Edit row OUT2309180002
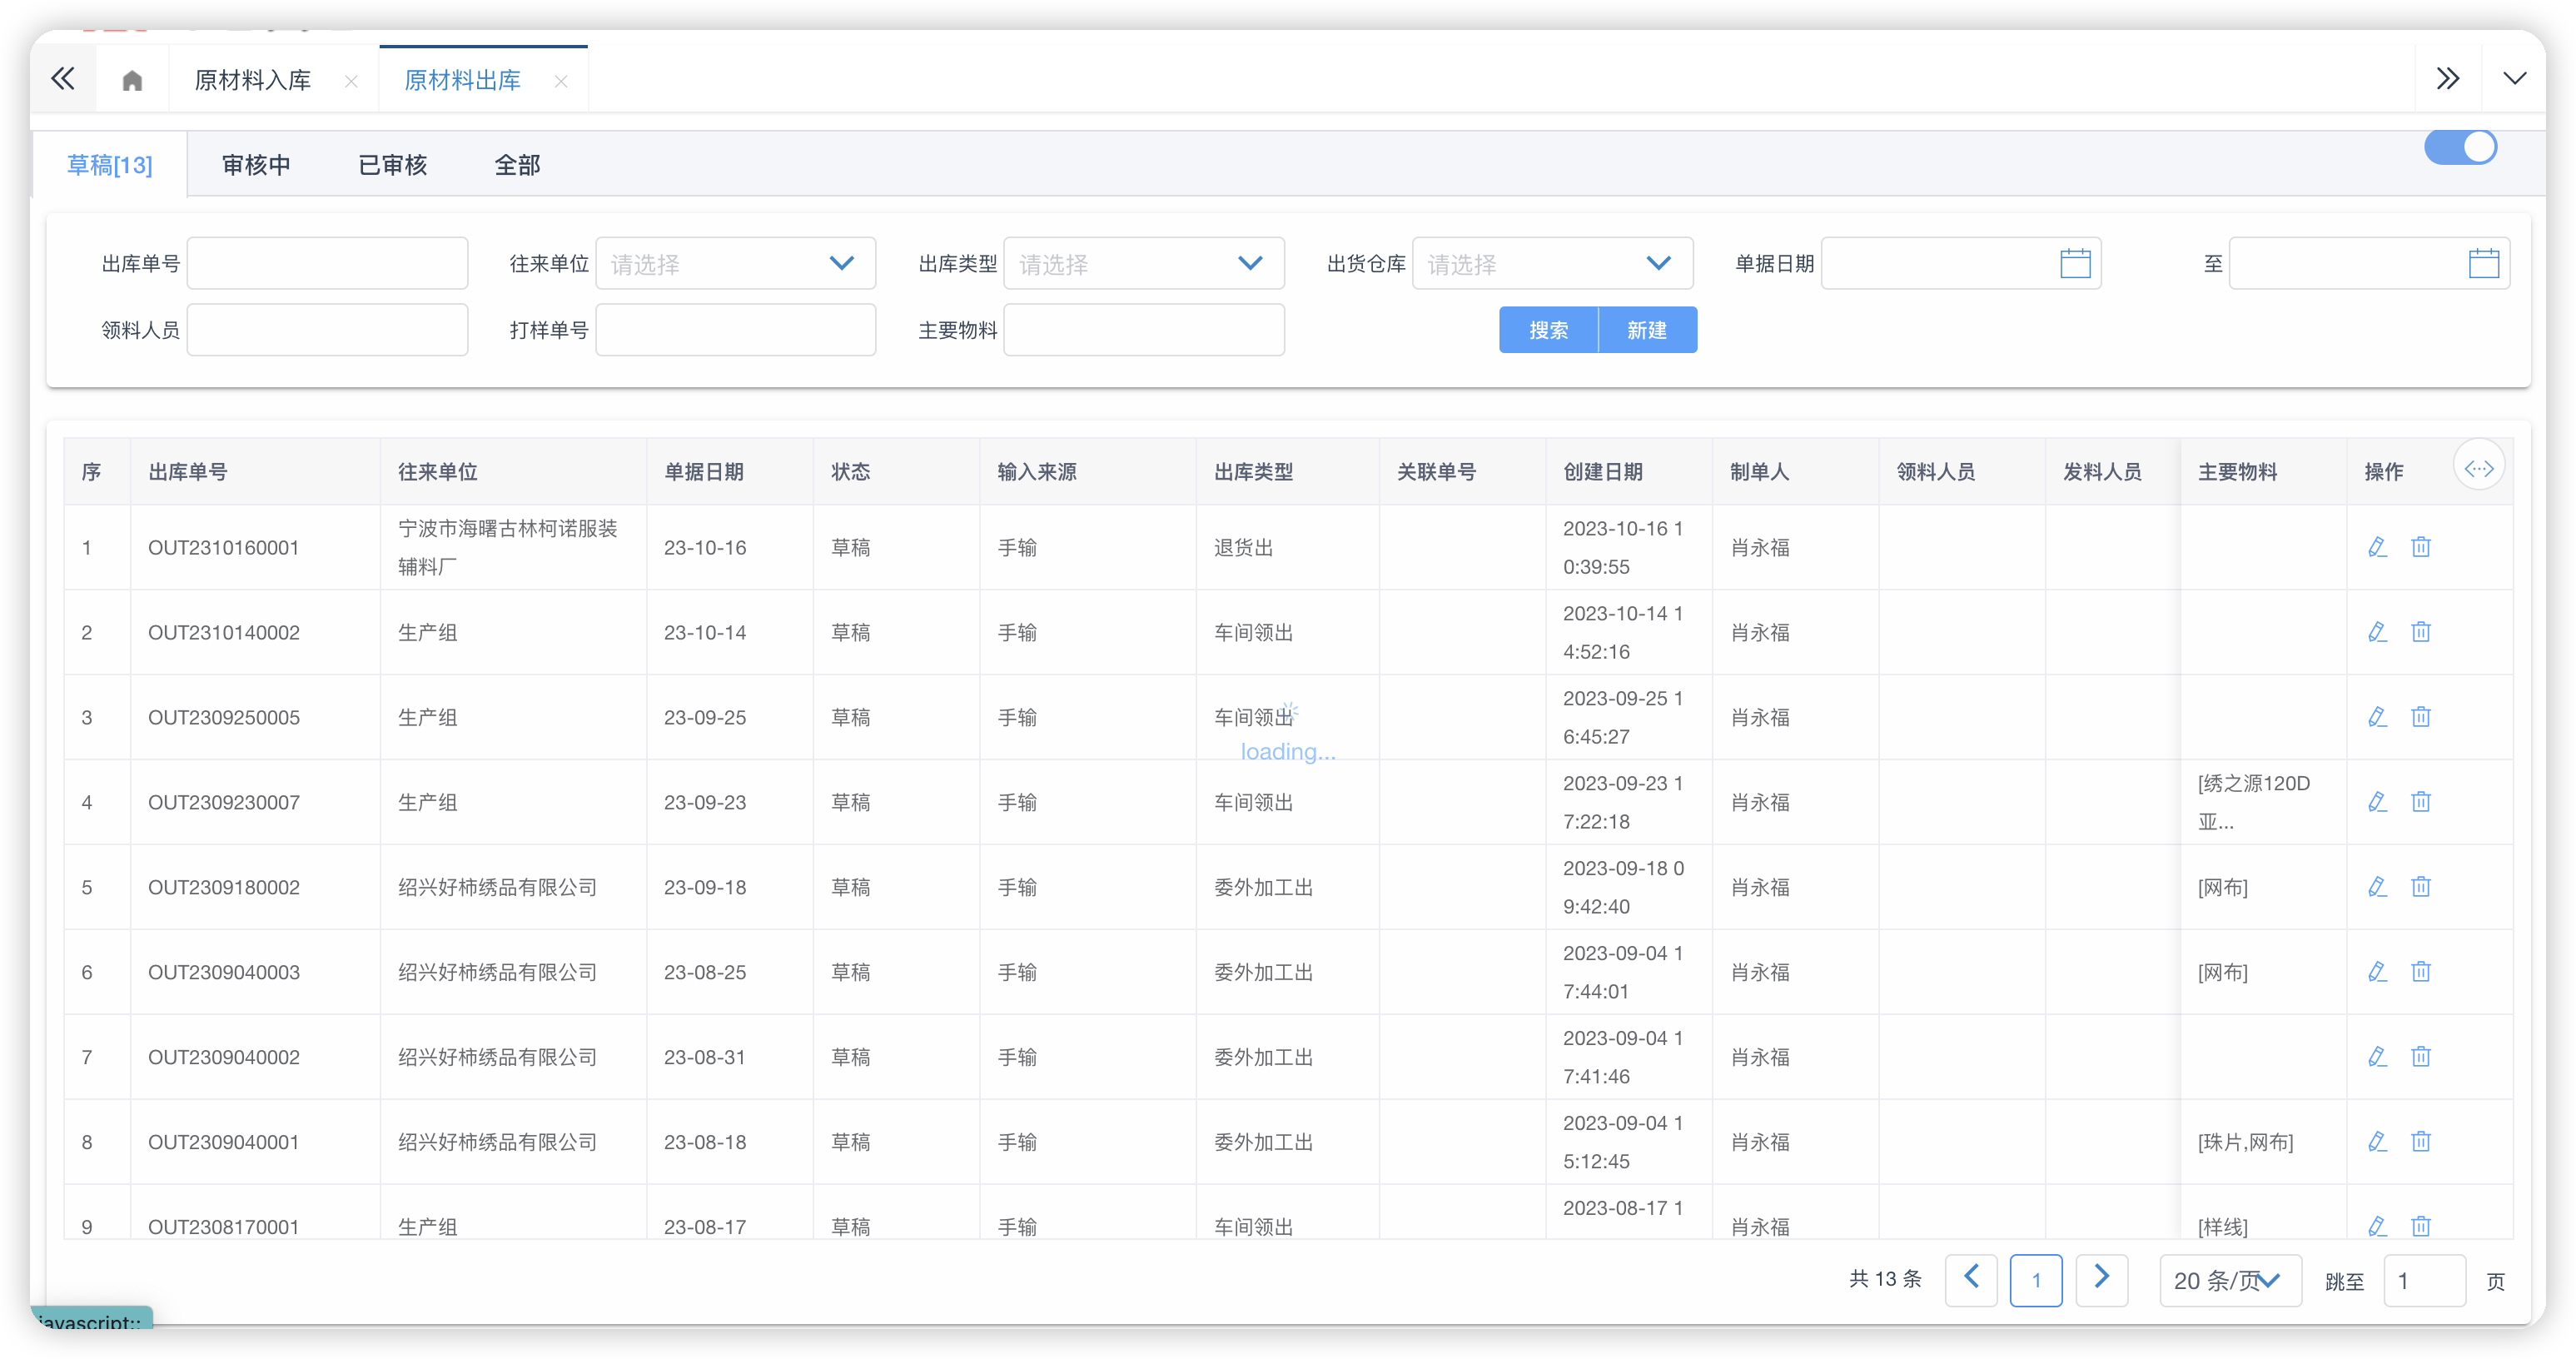The height and width of the screenshot is (1359, 2576). [x=2377, y=887]
